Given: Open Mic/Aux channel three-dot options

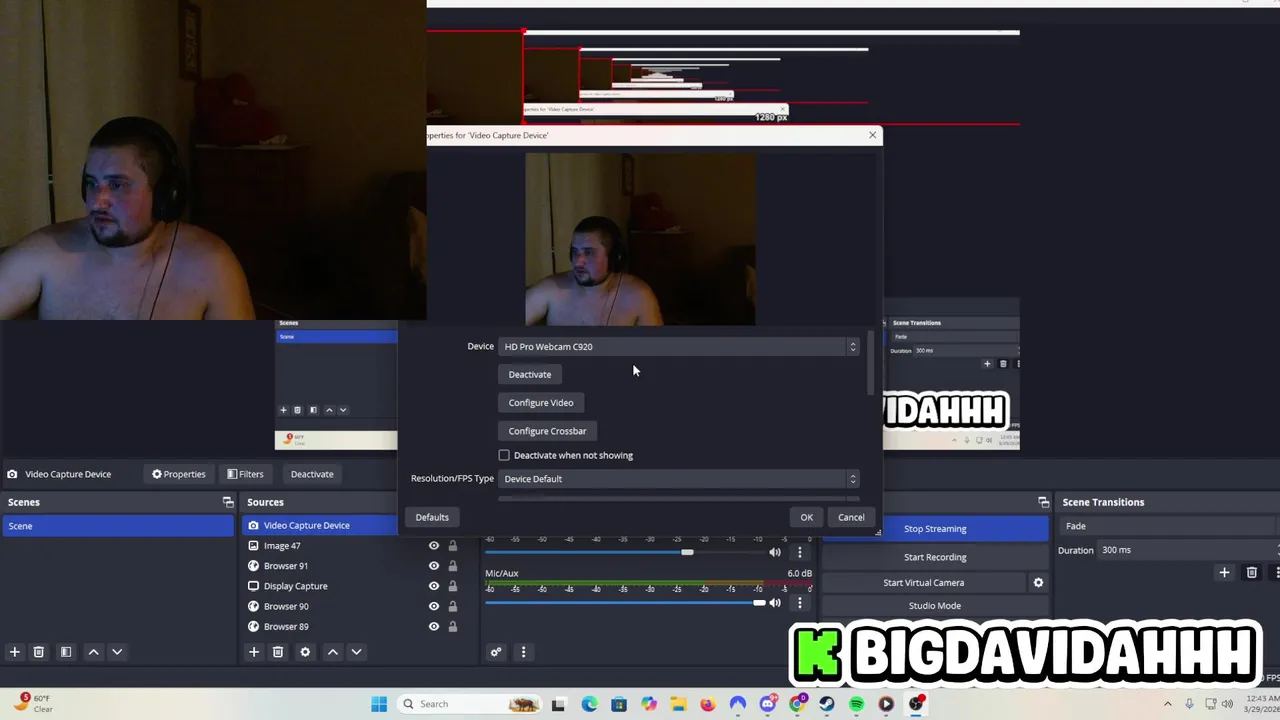Looking at the screenshot, I should 799,603.
